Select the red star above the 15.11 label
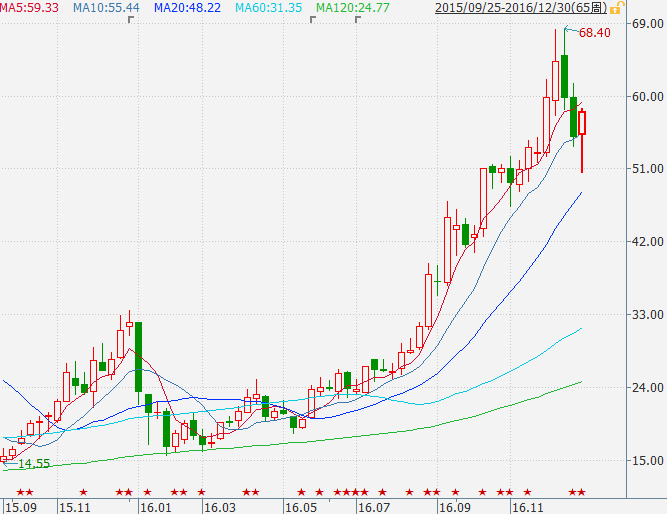The height and width of the screenshot is (514, 667). [83, 492]
